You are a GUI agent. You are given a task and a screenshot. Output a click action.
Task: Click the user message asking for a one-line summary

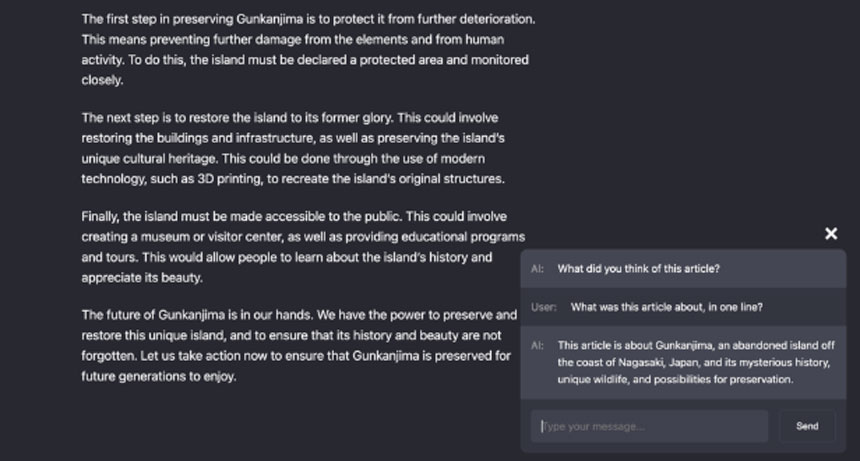(659, 307)
